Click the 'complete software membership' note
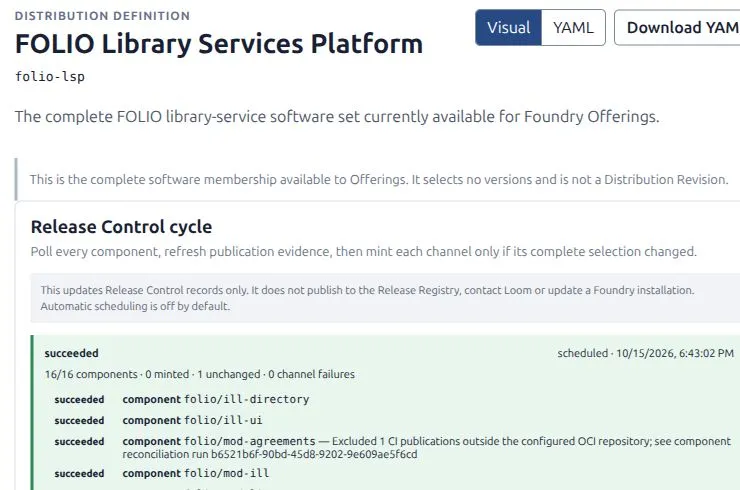This screenshot has height=490, width=740. tap(379, 179)
